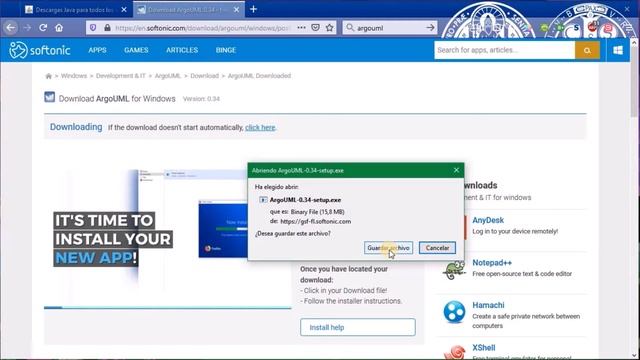Click the Notepad++ chameleon icon
The image size is (640, 360).
(x=454, y=270)
